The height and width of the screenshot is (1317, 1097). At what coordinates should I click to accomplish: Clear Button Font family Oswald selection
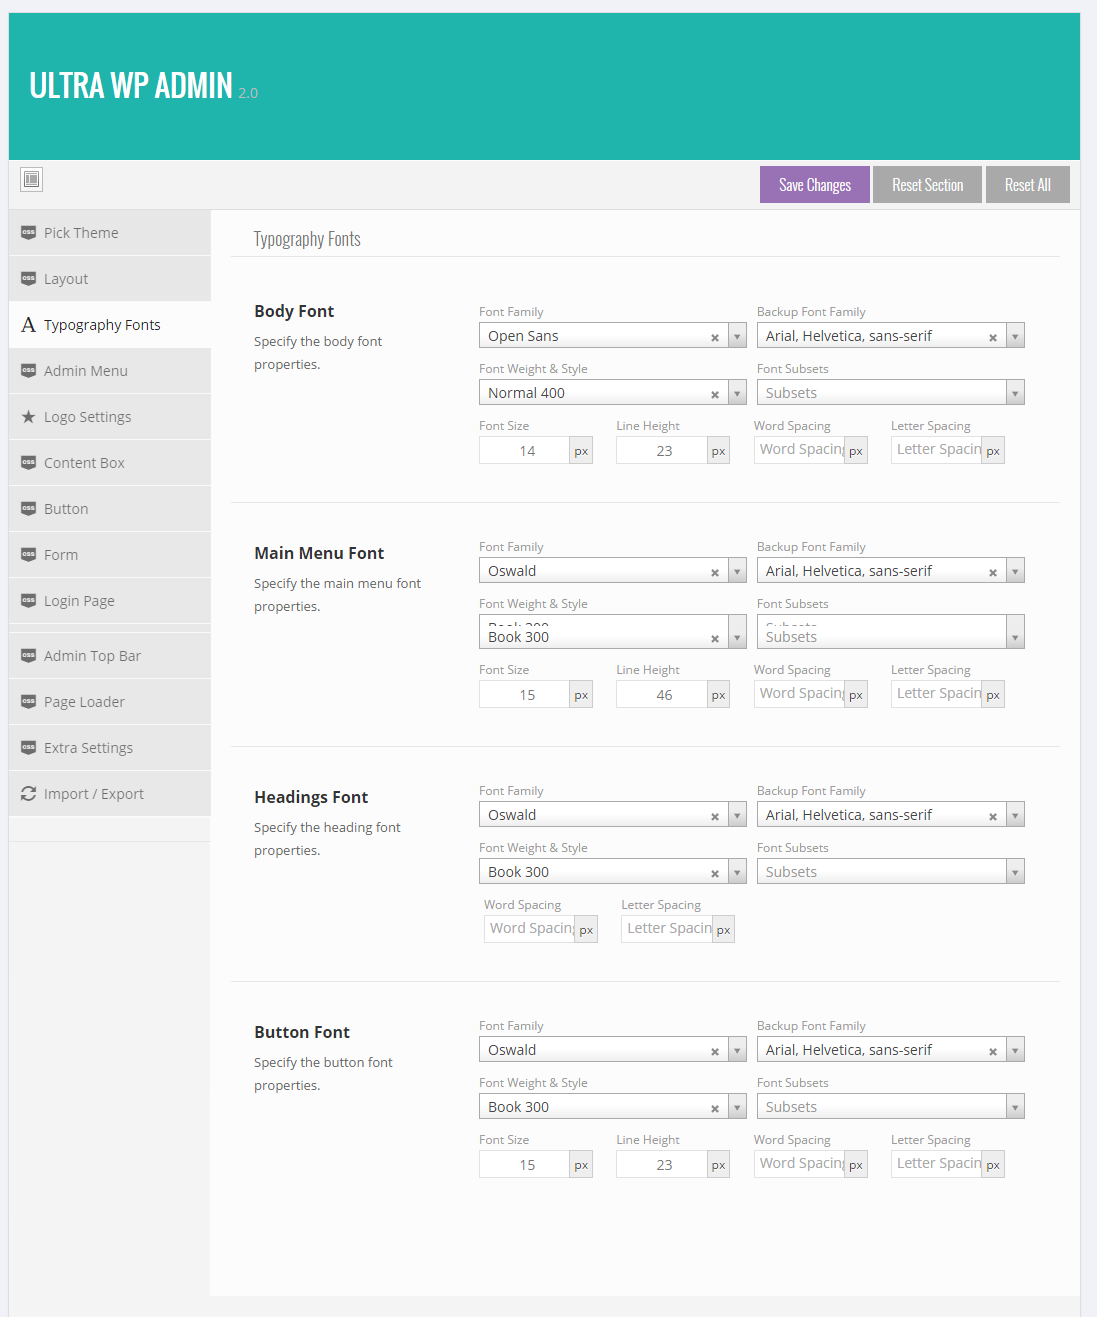pyautogui.click(x=715, y=1051)
